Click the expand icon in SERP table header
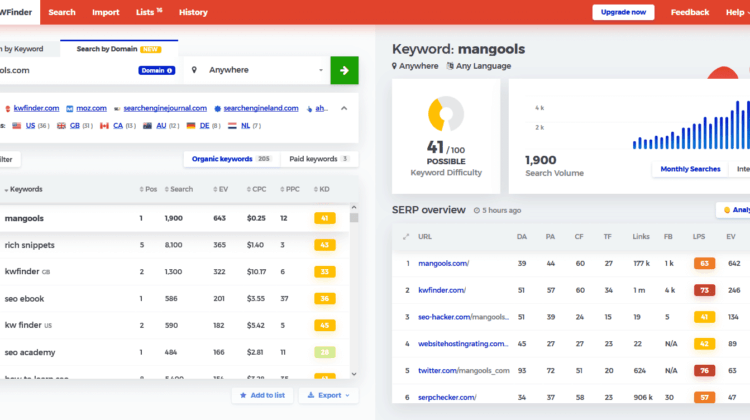750x420 pixels. coord(406,237)
